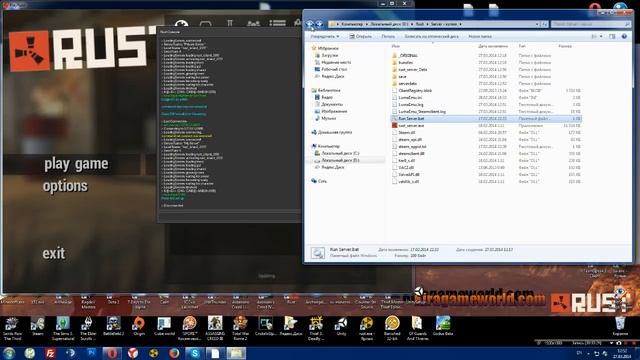The width and height of the screenshot is (640, 360).
Task: Sort by the Тип column header
Action: point(522,46)
